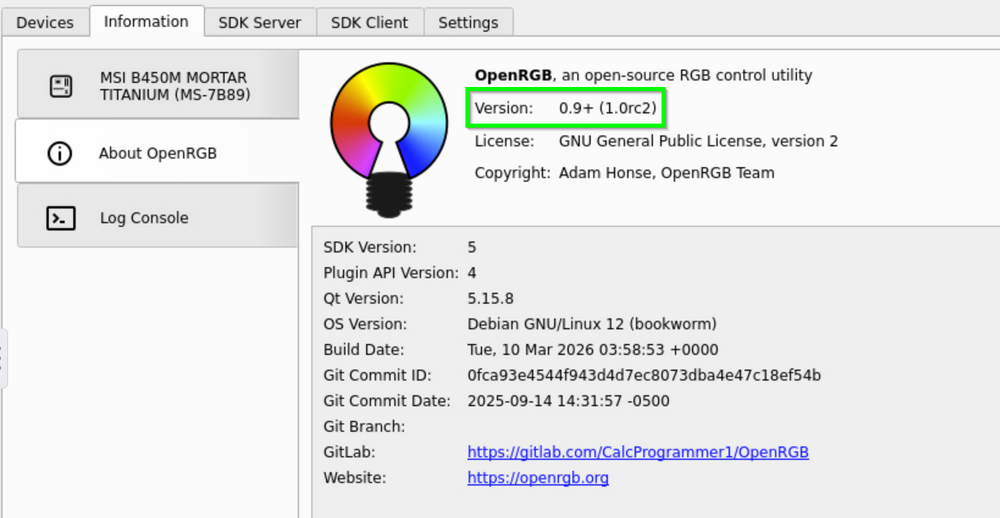Click the Git Commit Date 2025-09-14 value
Screen dimensions: 1000x518
tap(568, 401)
